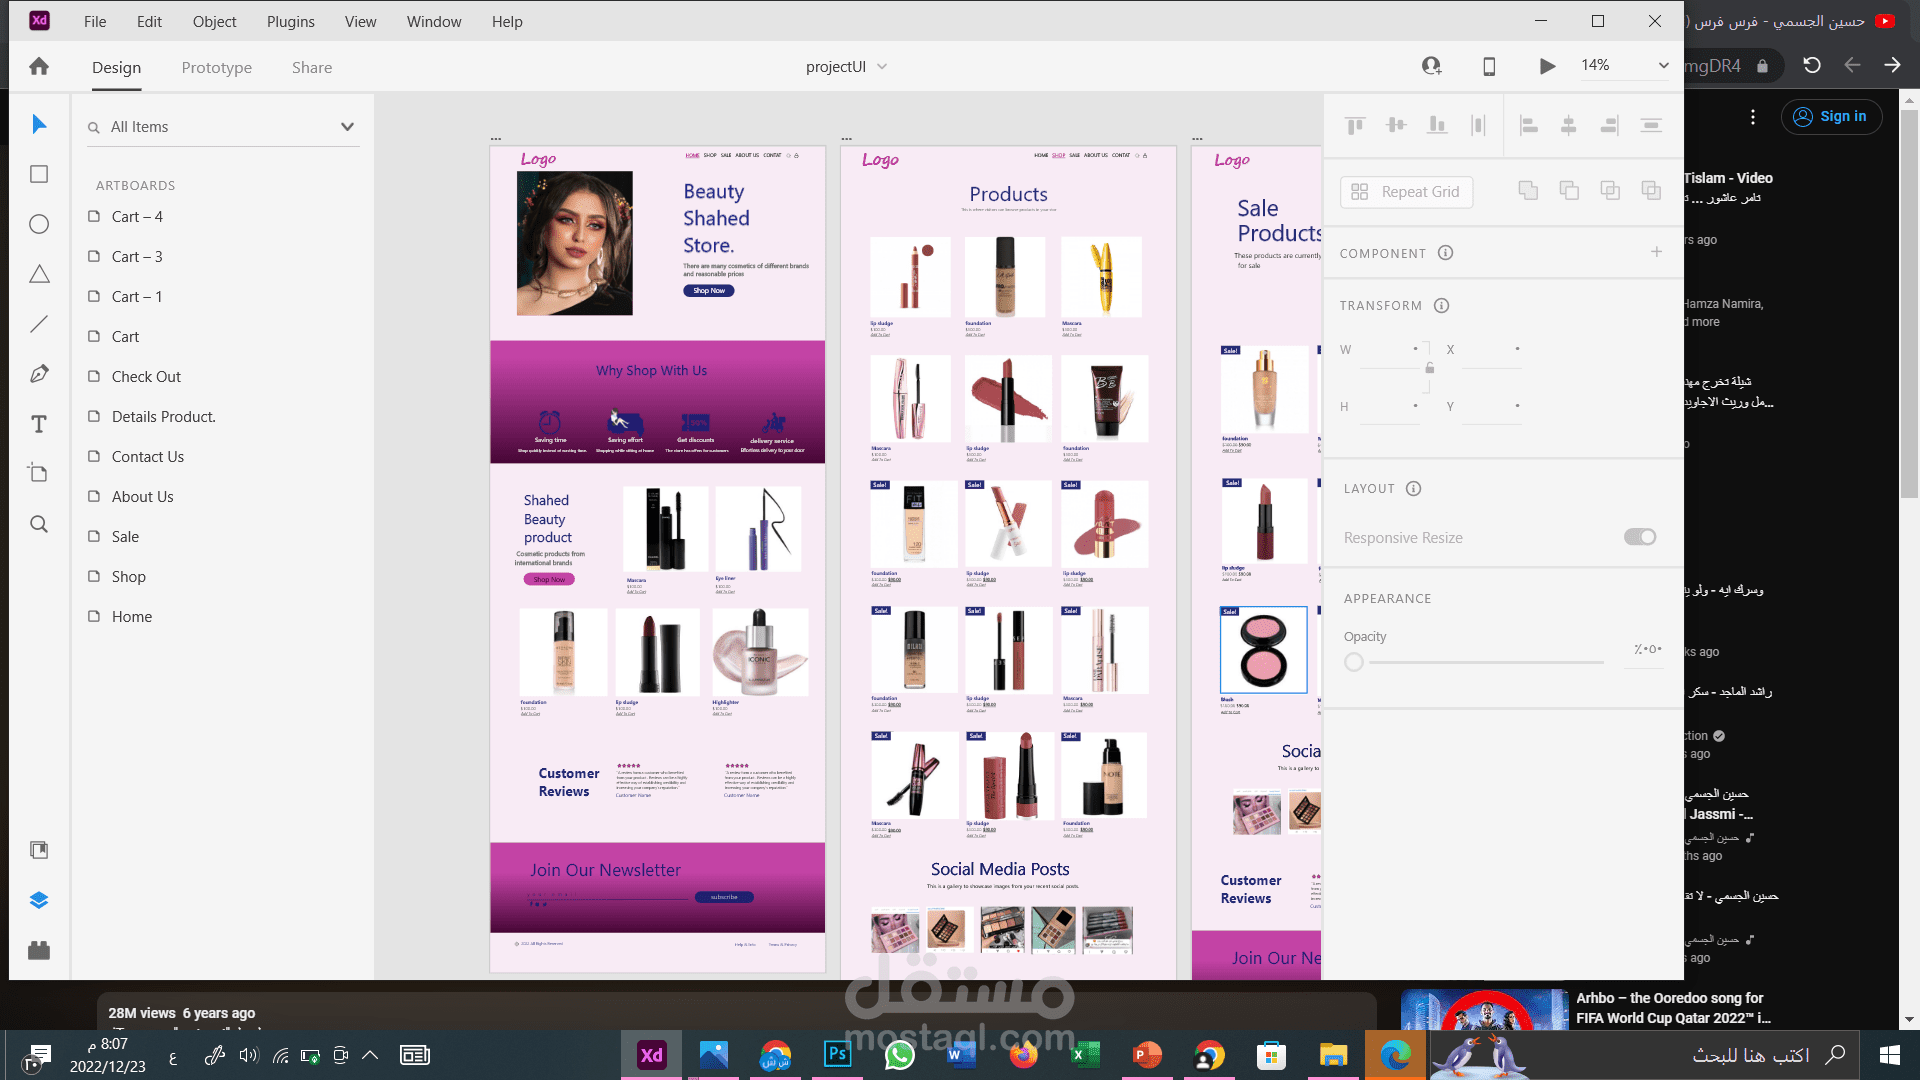Viewport: 1920px width, 1080px height.
Task: Select the Ellipse tool
Action: coord(39,224)
